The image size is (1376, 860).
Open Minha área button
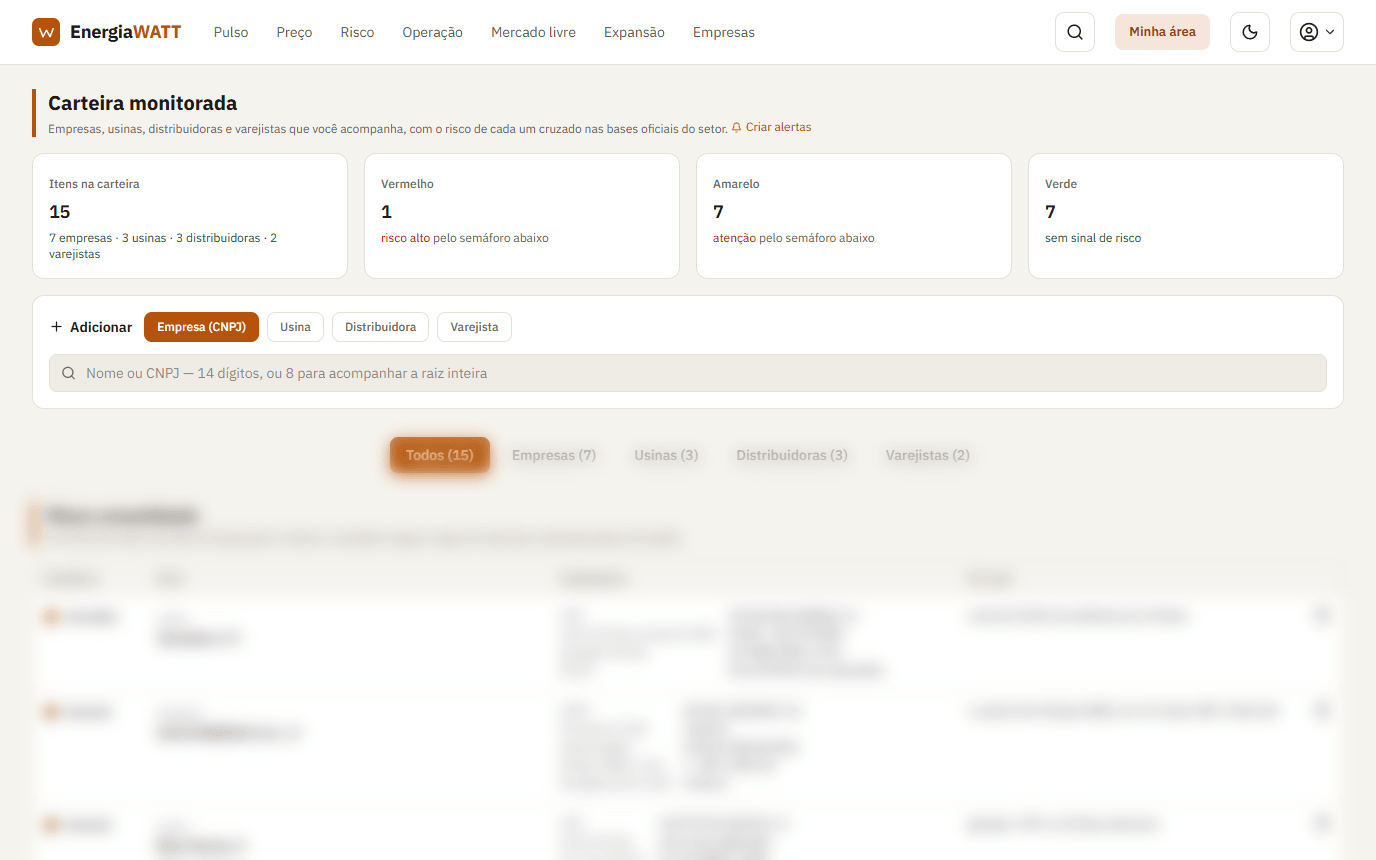1162,32
